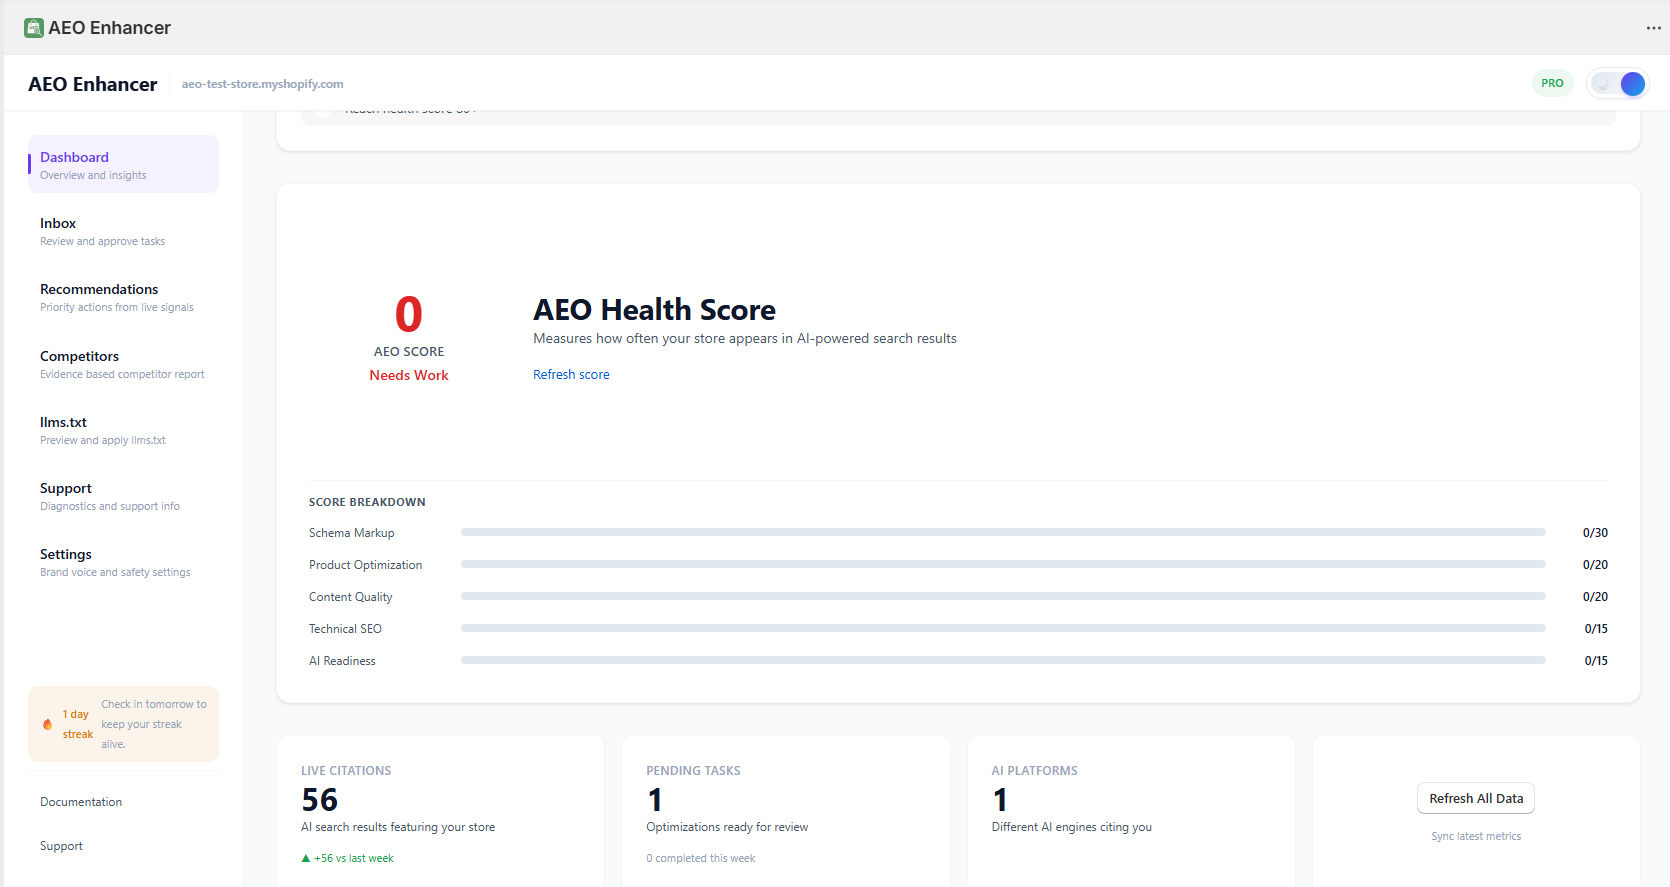The width and height of the screenshot is (1670, 887).
Task: Open Recommendations section
Action: tap(123, 297)
